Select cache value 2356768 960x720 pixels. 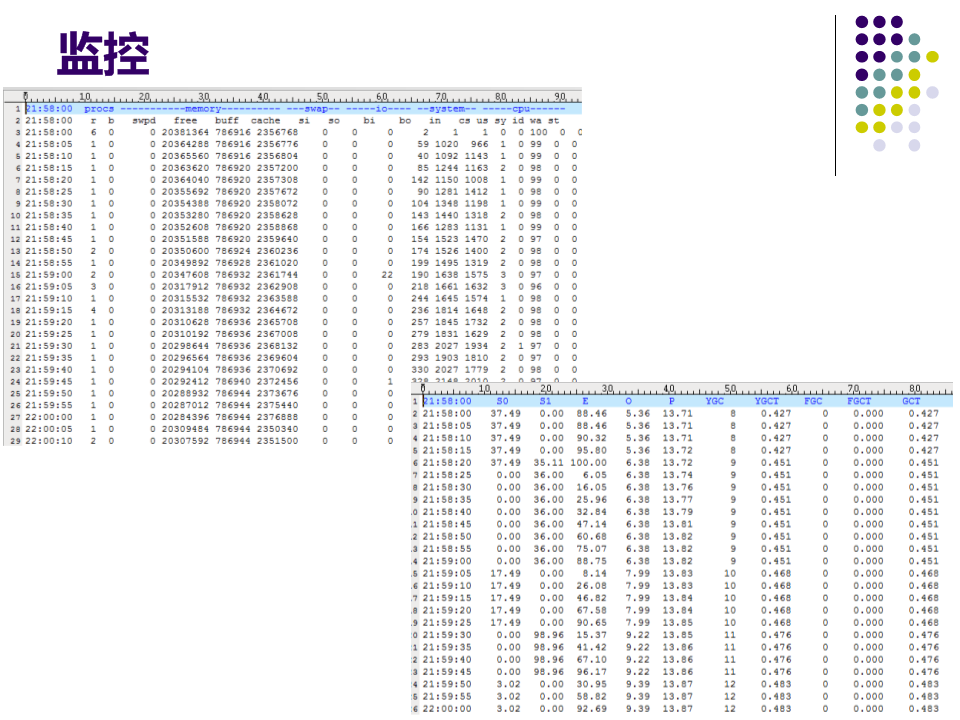[277, 132]
